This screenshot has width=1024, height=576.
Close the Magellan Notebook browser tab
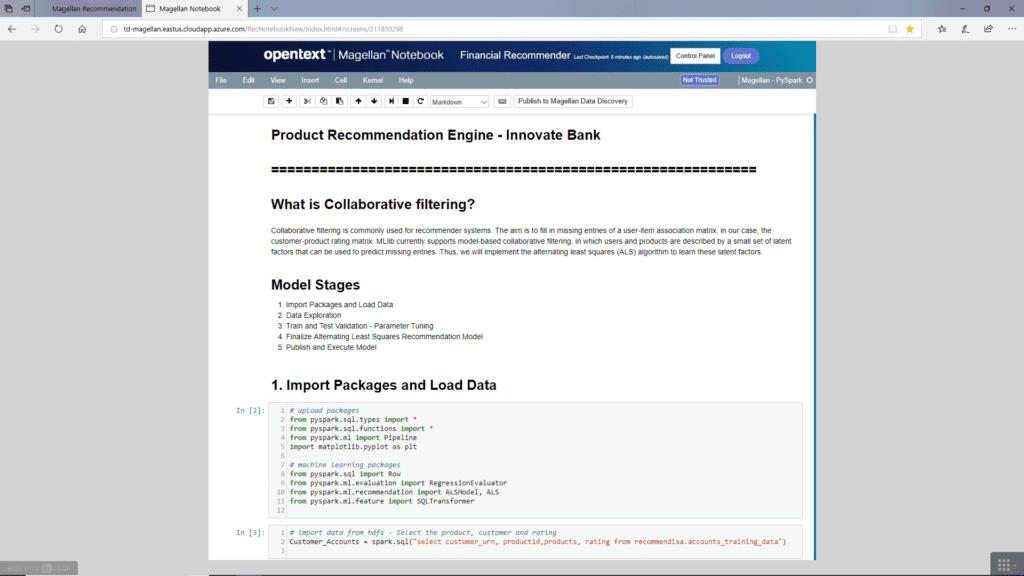tap(239, 8)
